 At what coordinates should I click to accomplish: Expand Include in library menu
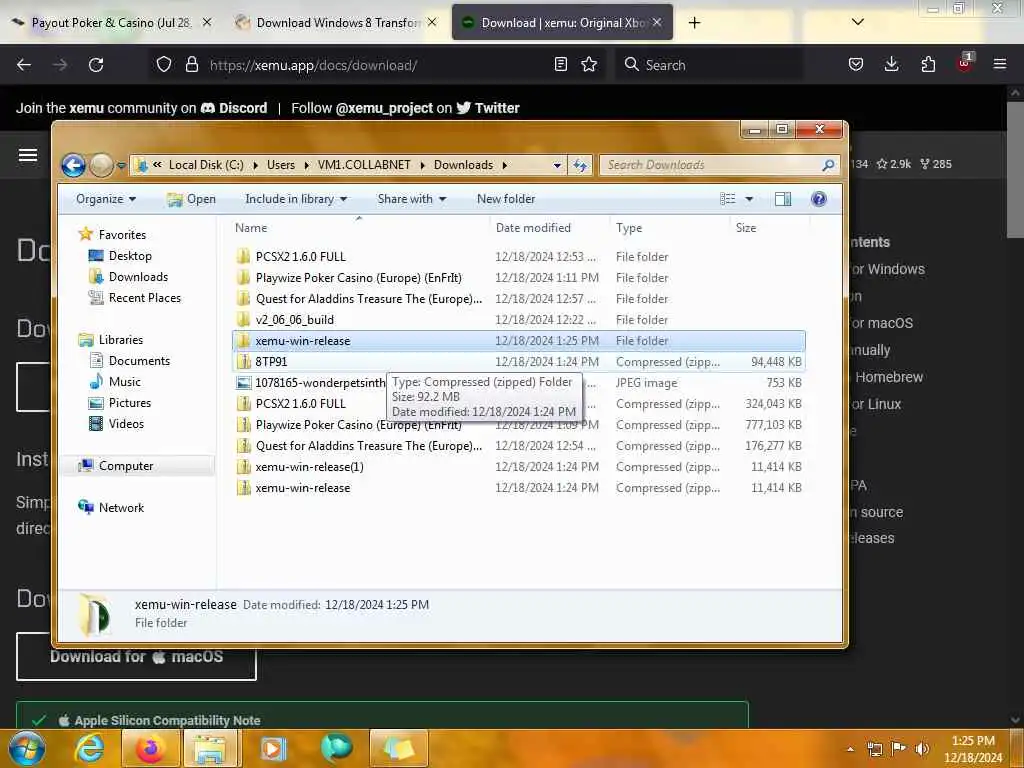click(296, 199)
